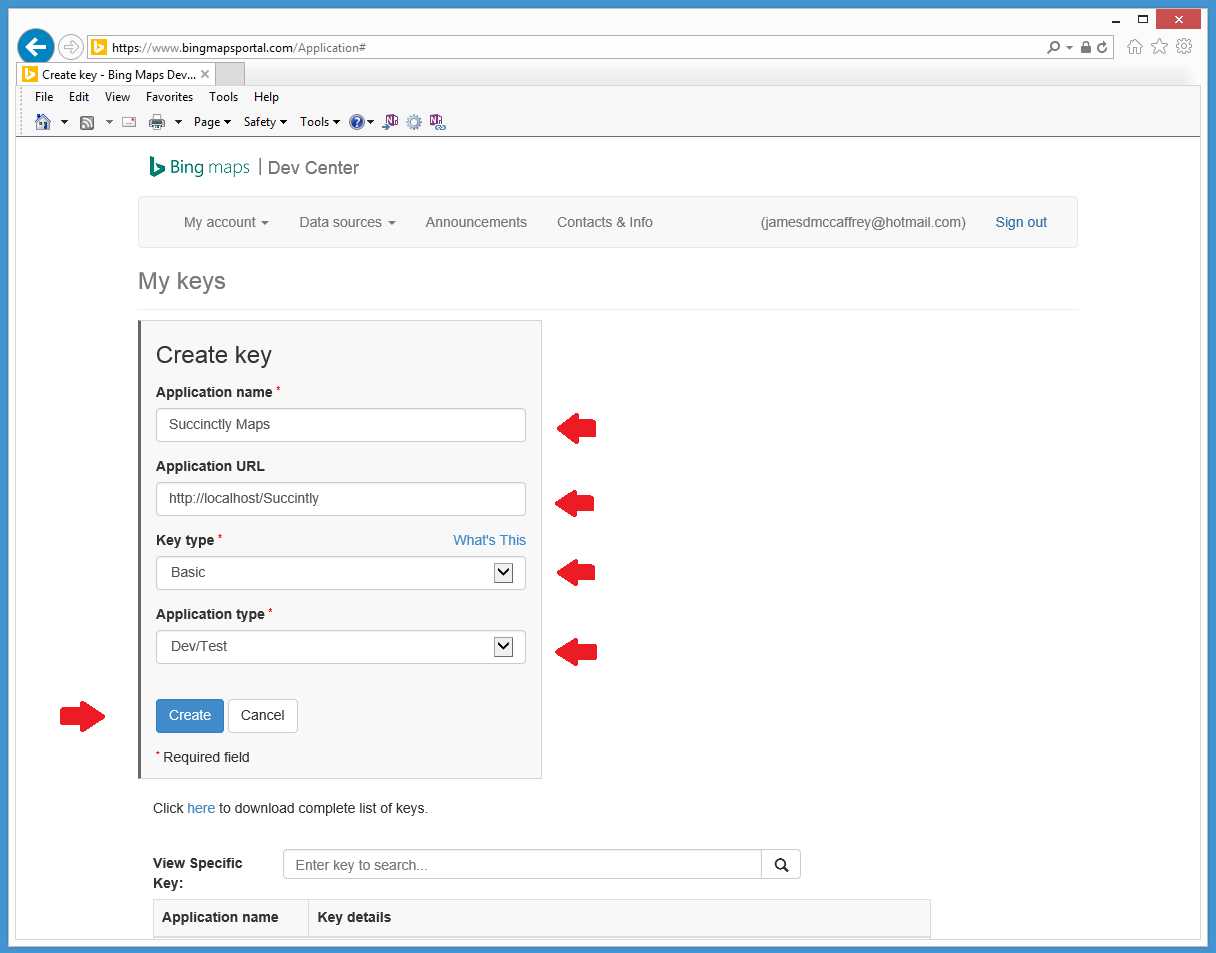Open the What's This link

(x=489, y=540)
